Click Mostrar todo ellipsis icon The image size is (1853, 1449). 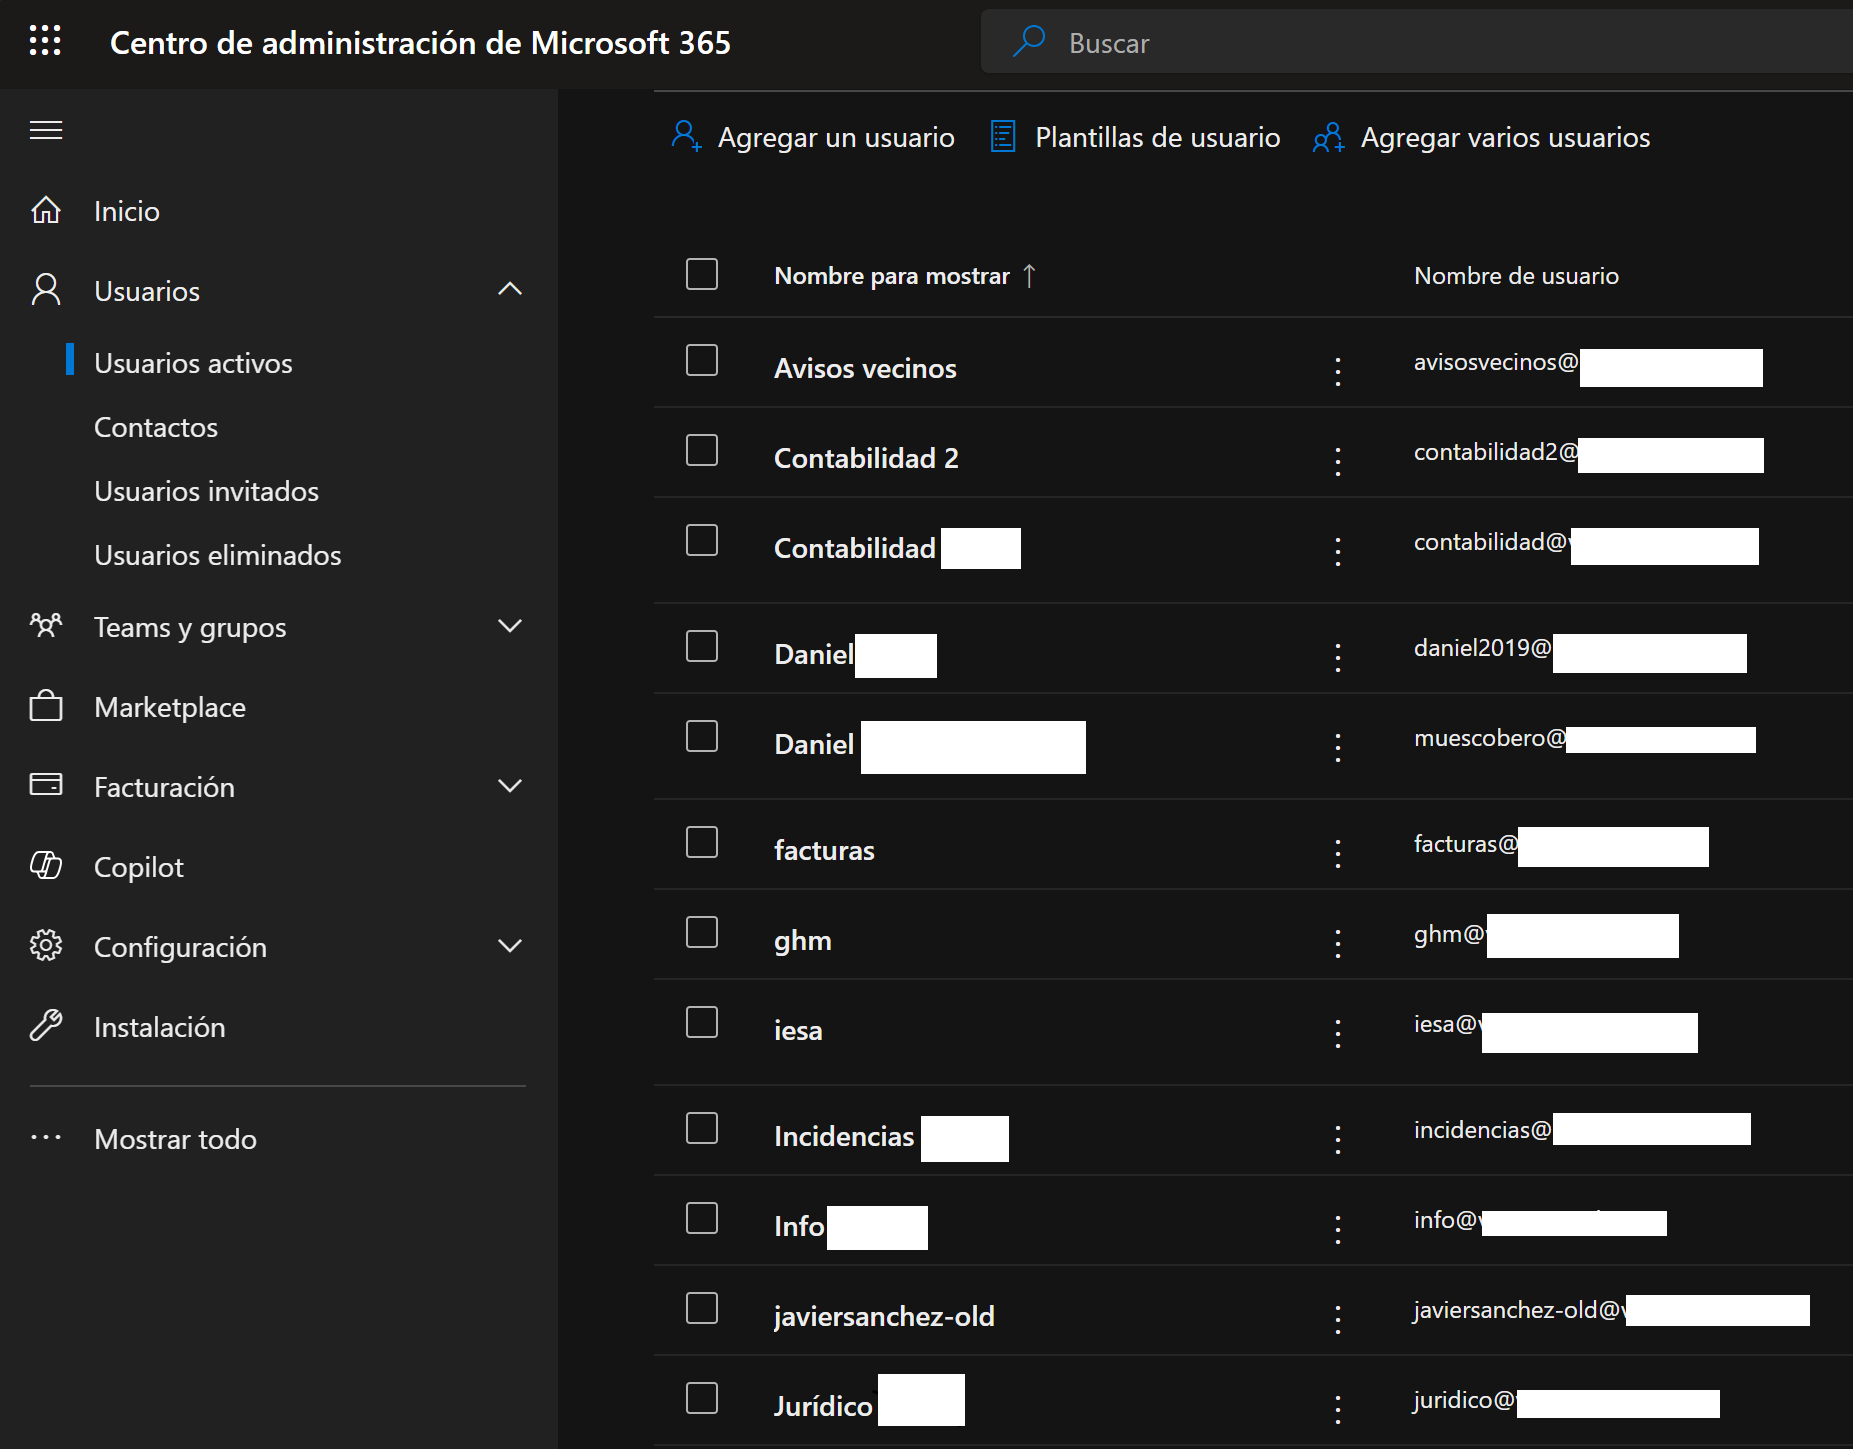[x=46, y=1138]
